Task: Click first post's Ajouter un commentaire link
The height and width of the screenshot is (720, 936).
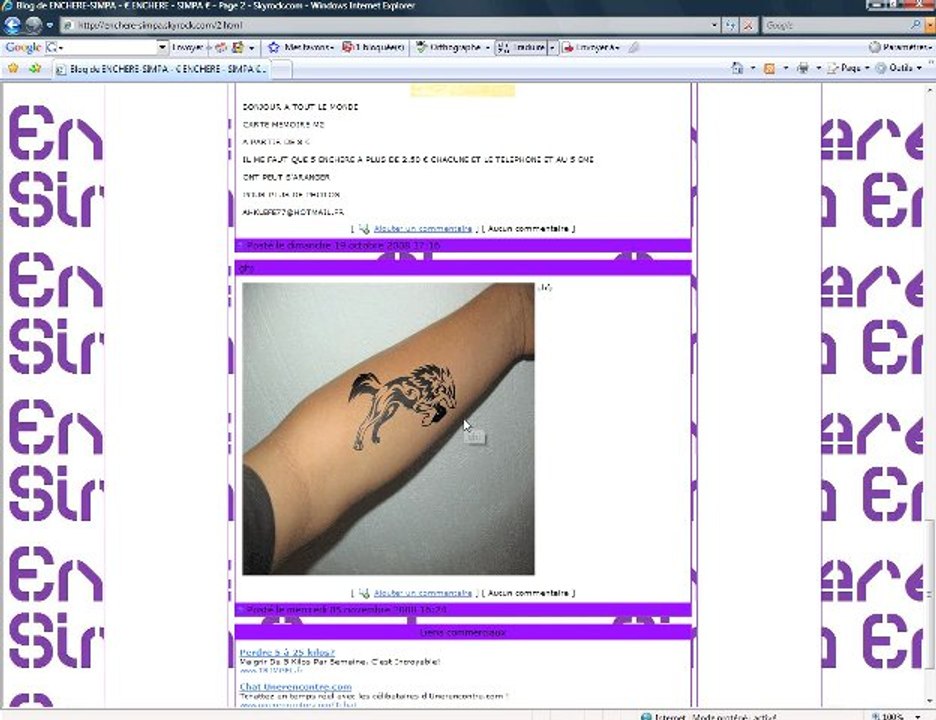Action: [423, 229]
